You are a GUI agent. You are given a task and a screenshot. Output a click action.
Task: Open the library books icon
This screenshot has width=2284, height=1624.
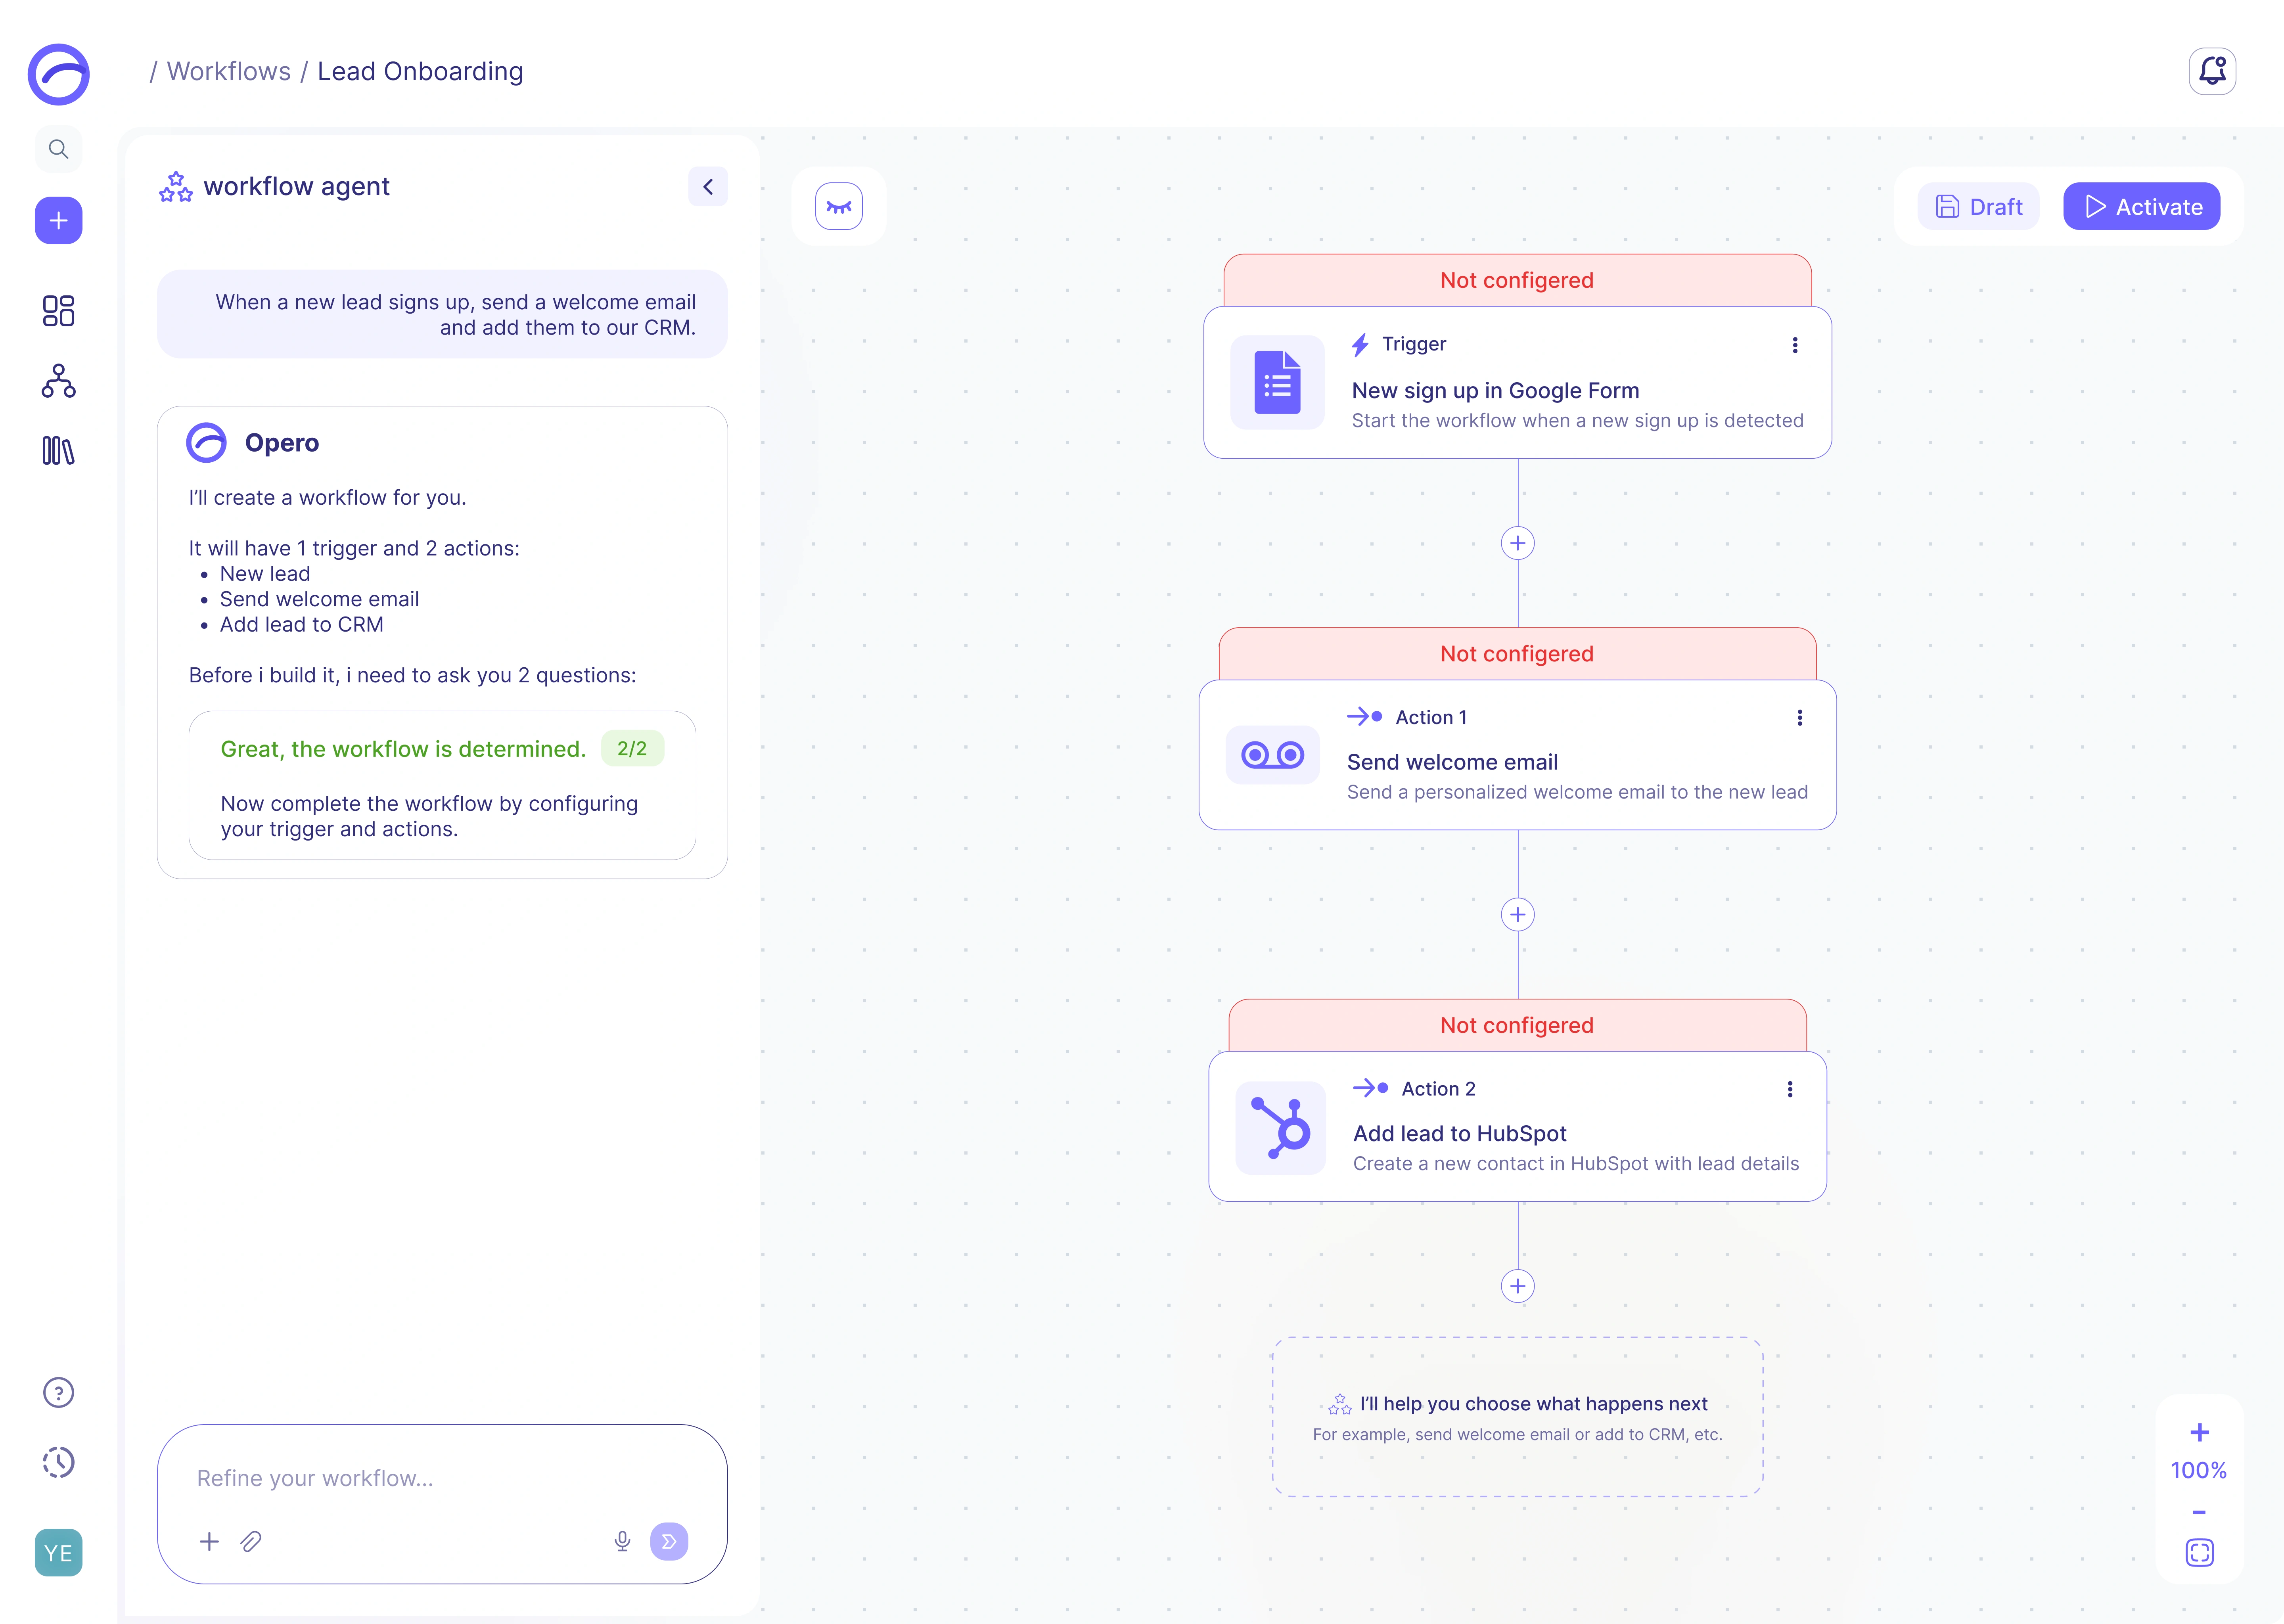[x=58, y=451]
